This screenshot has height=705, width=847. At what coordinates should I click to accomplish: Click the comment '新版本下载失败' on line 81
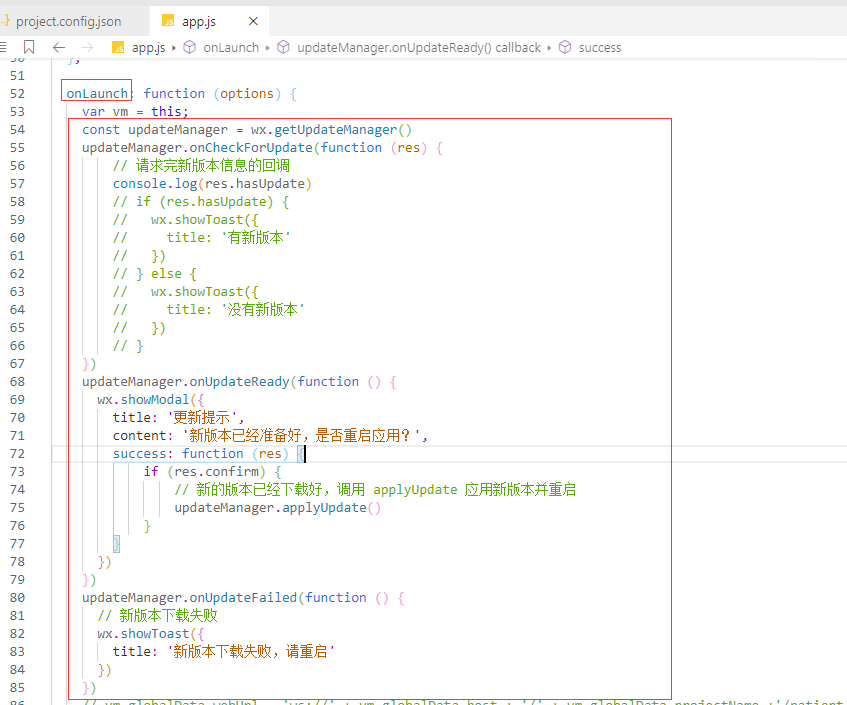coord(168,615)
